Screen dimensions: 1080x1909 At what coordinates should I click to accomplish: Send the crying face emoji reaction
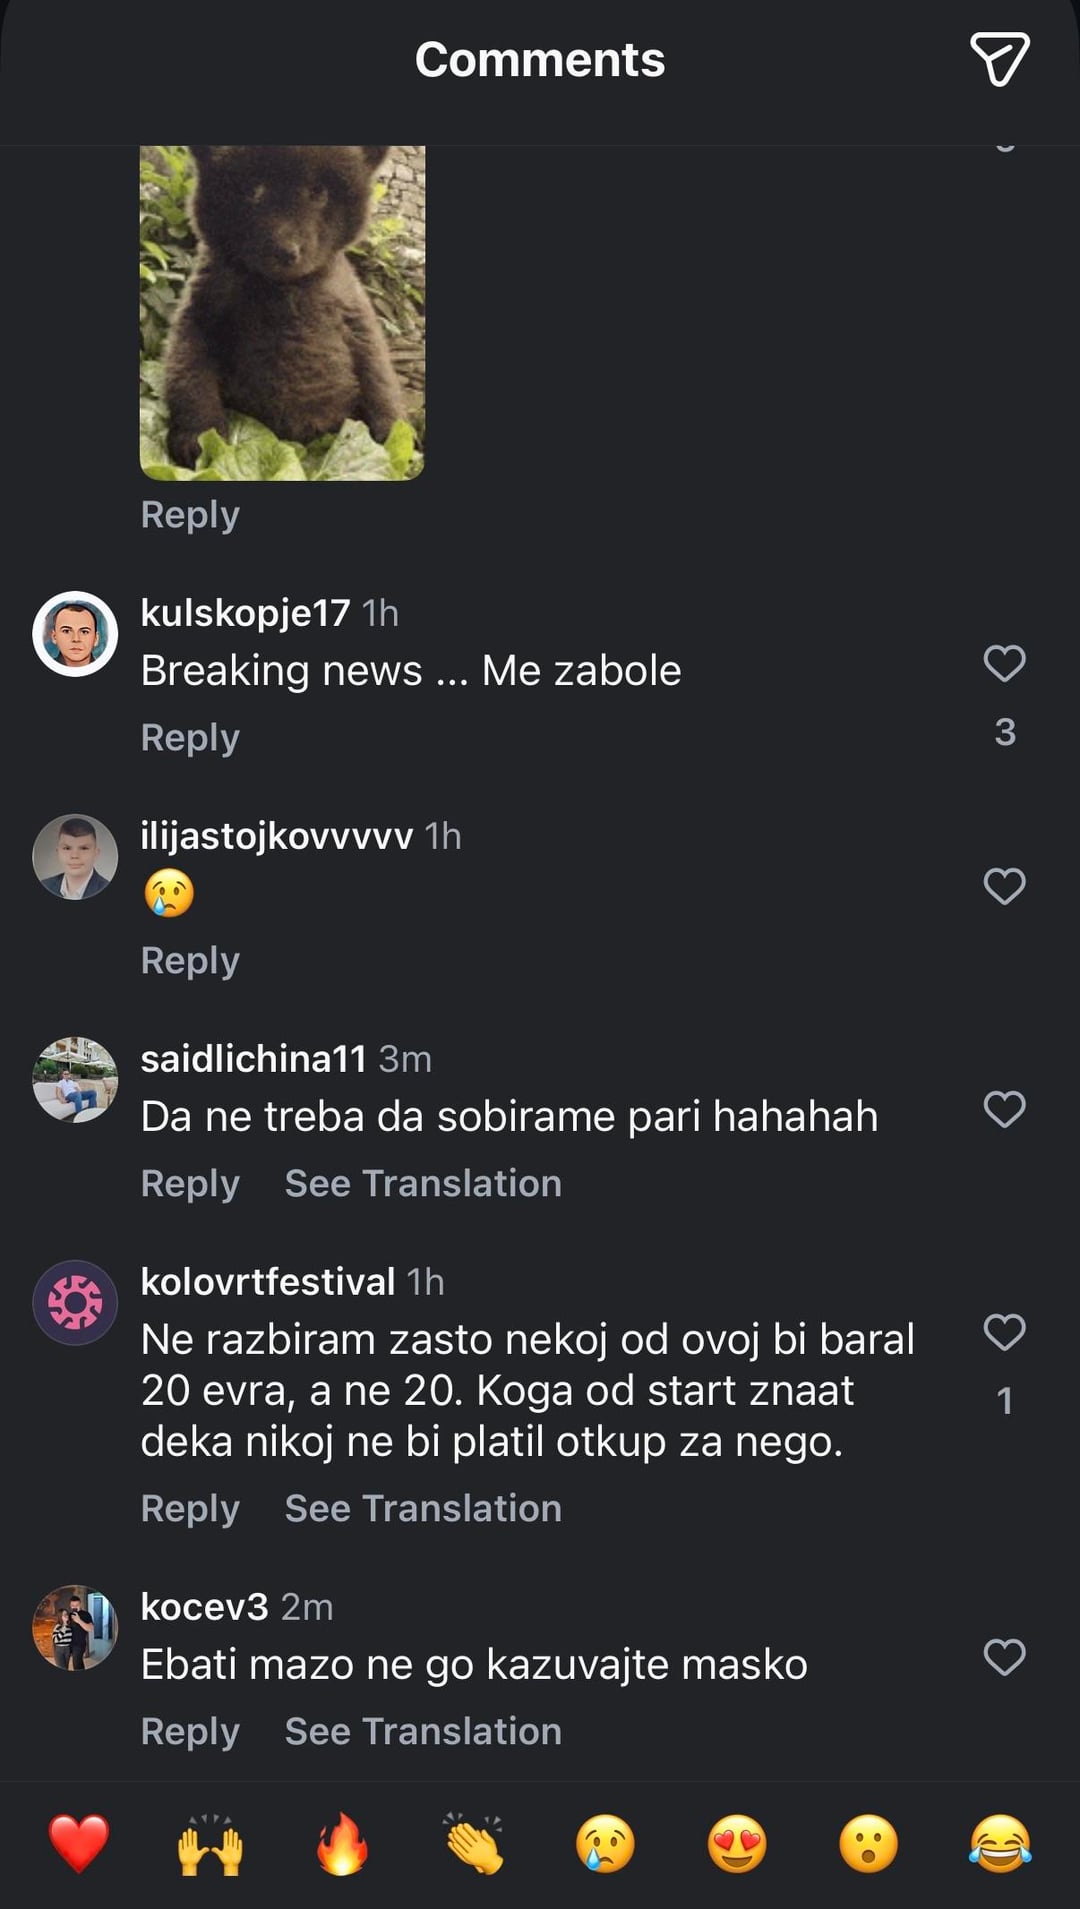tap(605, 1843)
